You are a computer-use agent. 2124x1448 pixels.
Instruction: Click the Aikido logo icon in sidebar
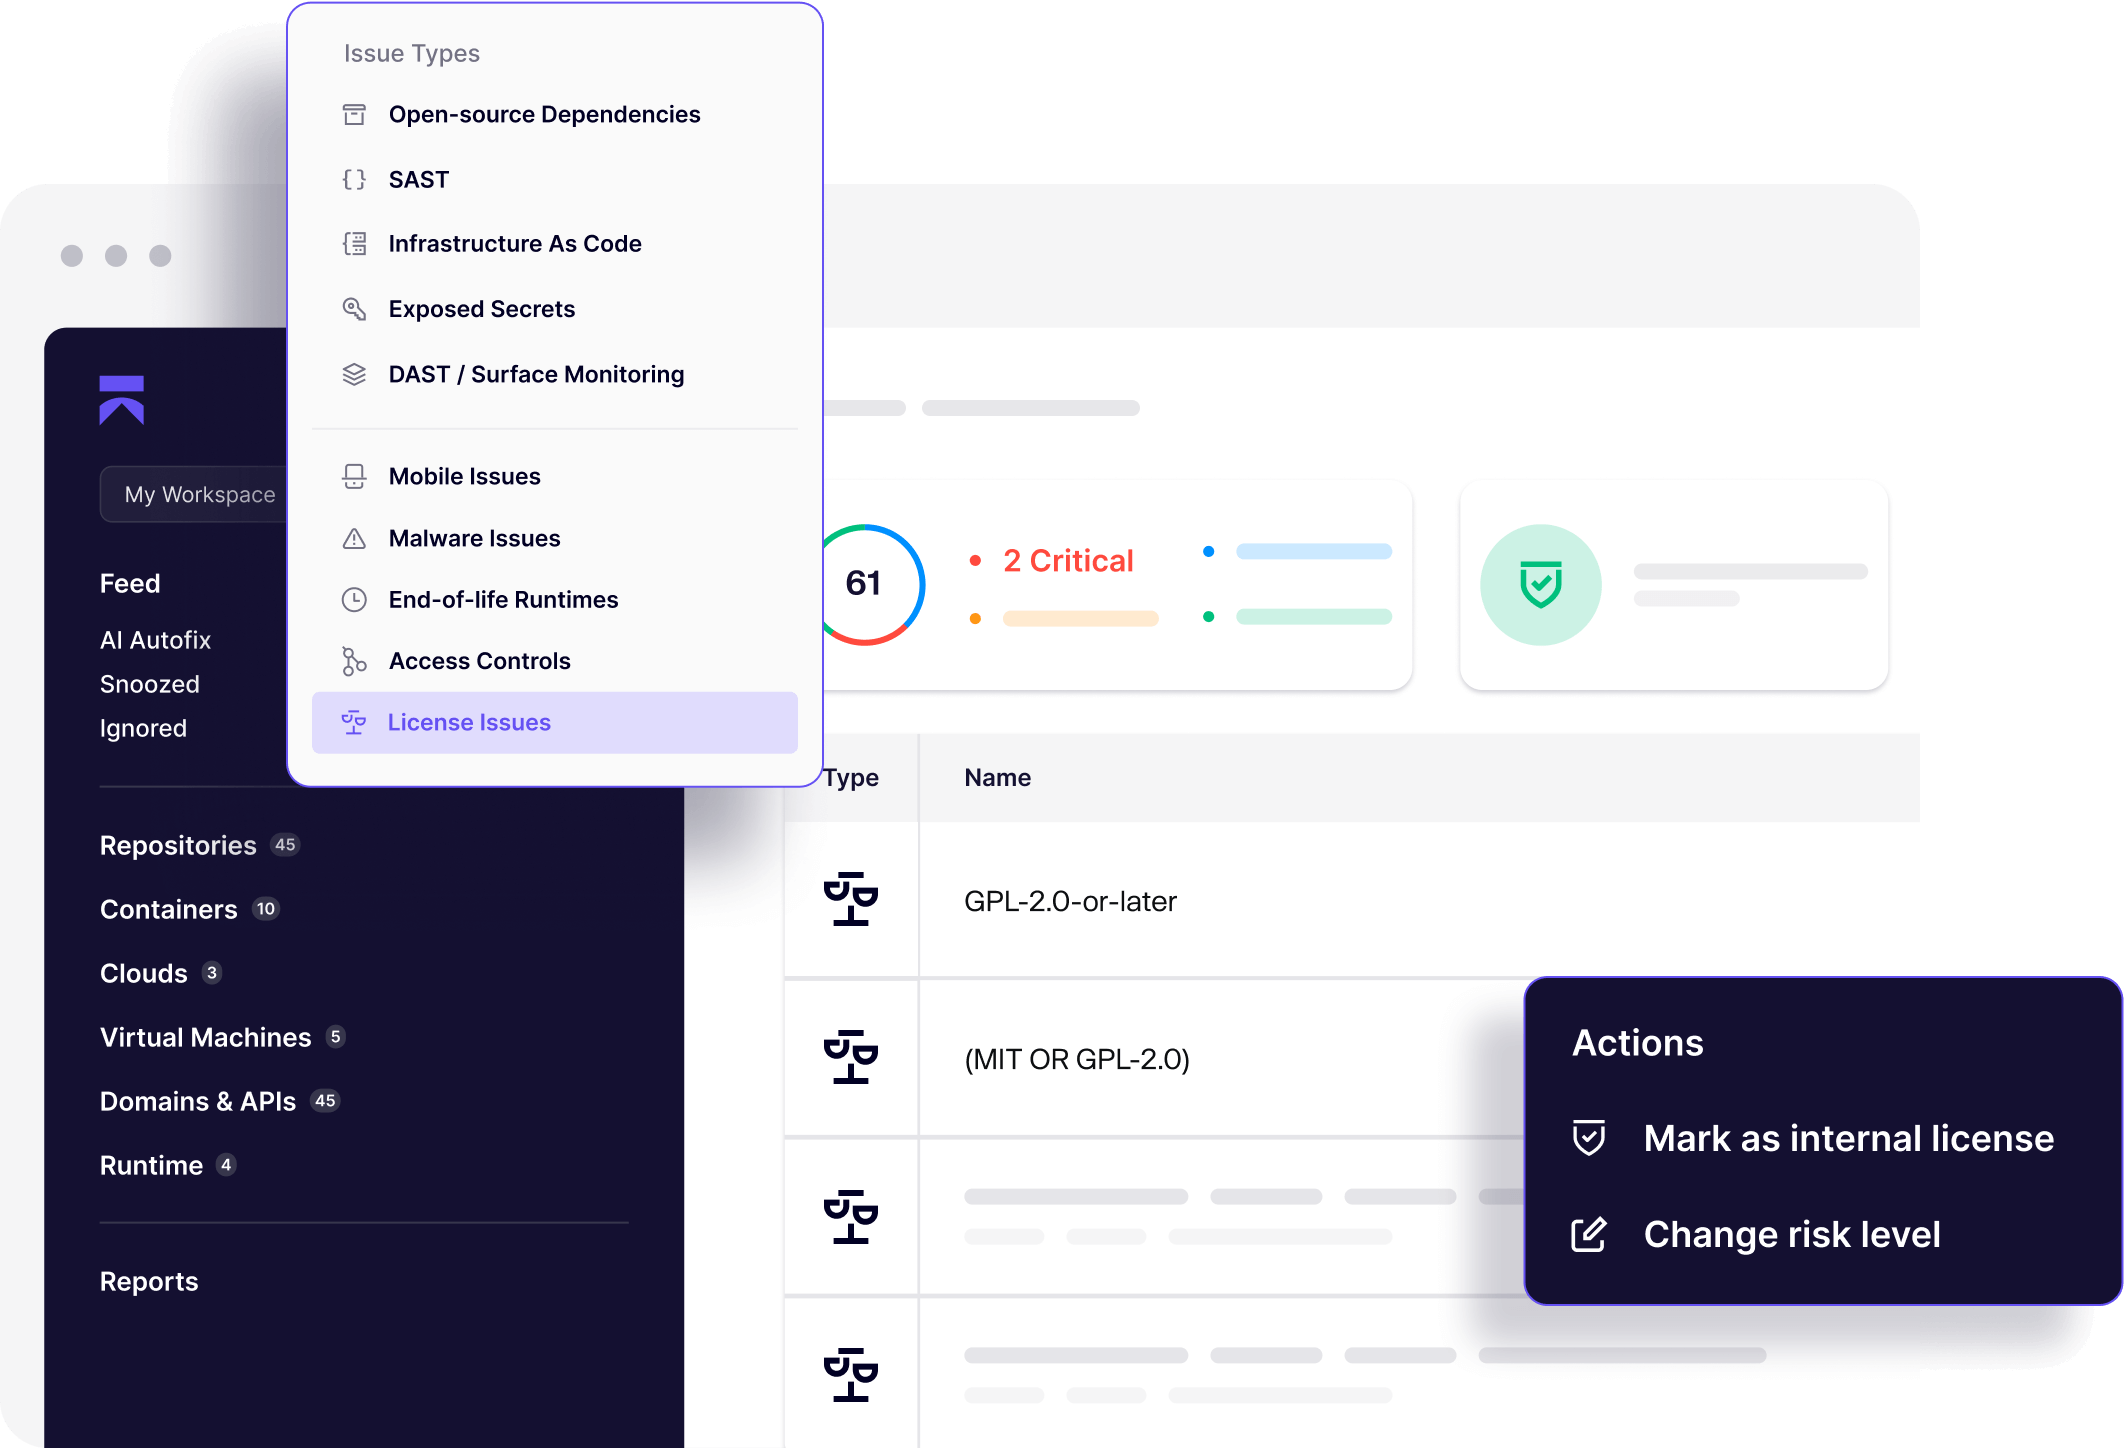pyautogui.click(x=122, y=400)
